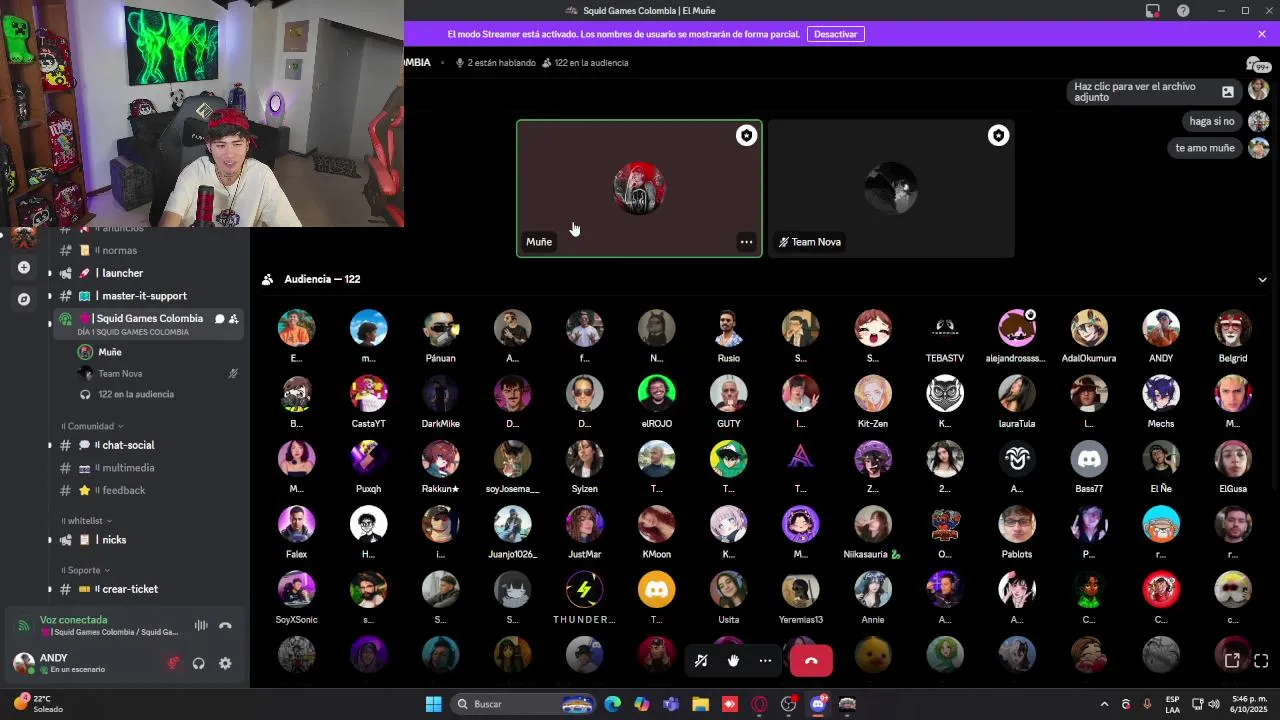Open Discord Help icon in title bar
Screen dimensions: 1280x720
click(1184, 11)
